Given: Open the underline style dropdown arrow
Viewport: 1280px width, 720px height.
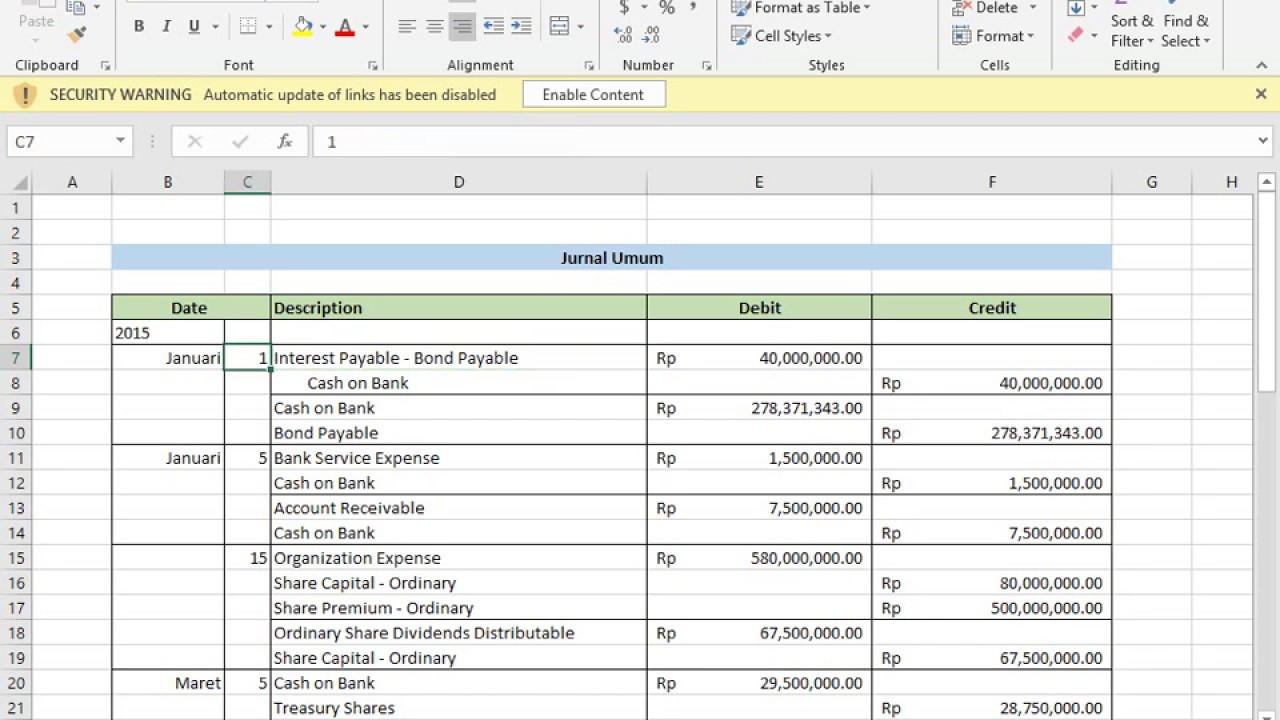Looking at the screenshot, I should 215,27.
